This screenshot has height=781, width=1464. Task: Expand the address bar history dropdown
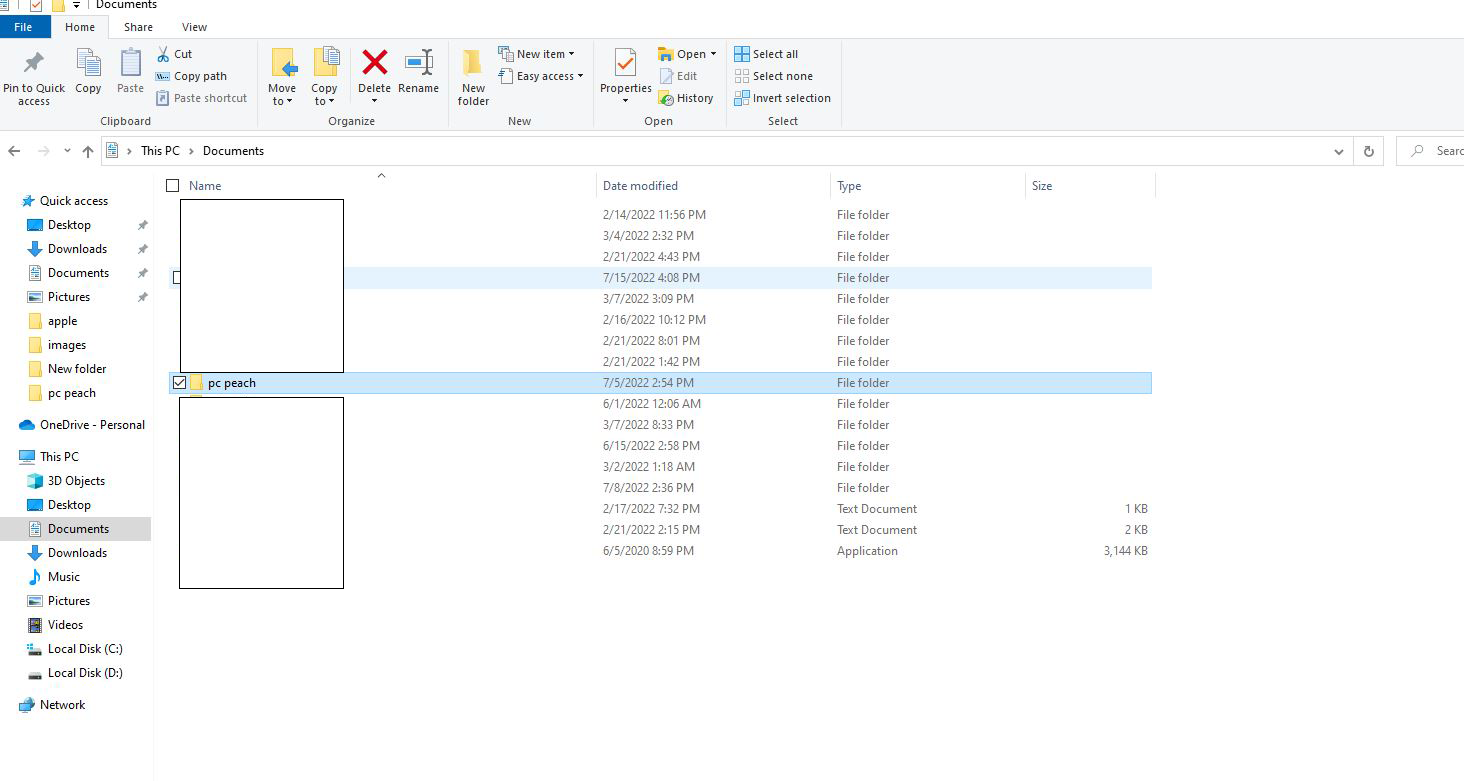coord(1339,151)
